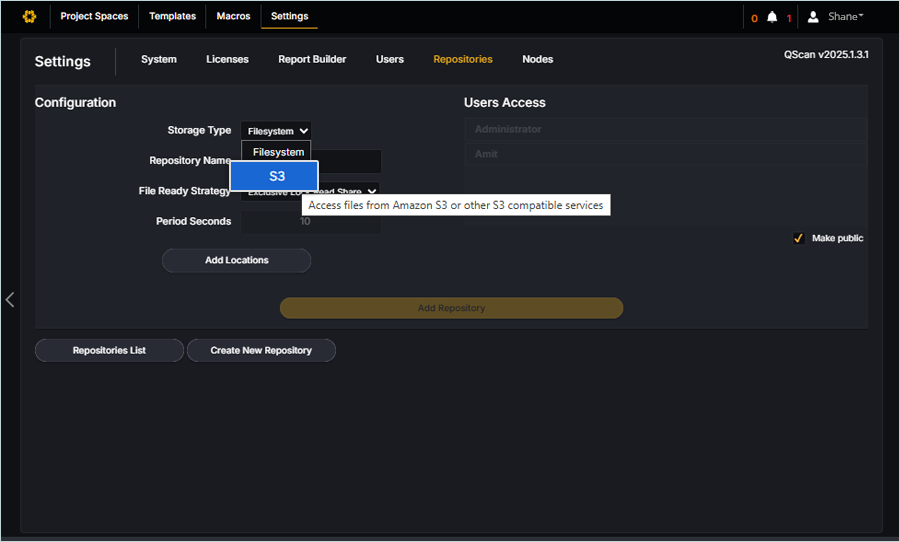Open the Shane user menu
Screen dimensions: 900x542
coord(846,17)
